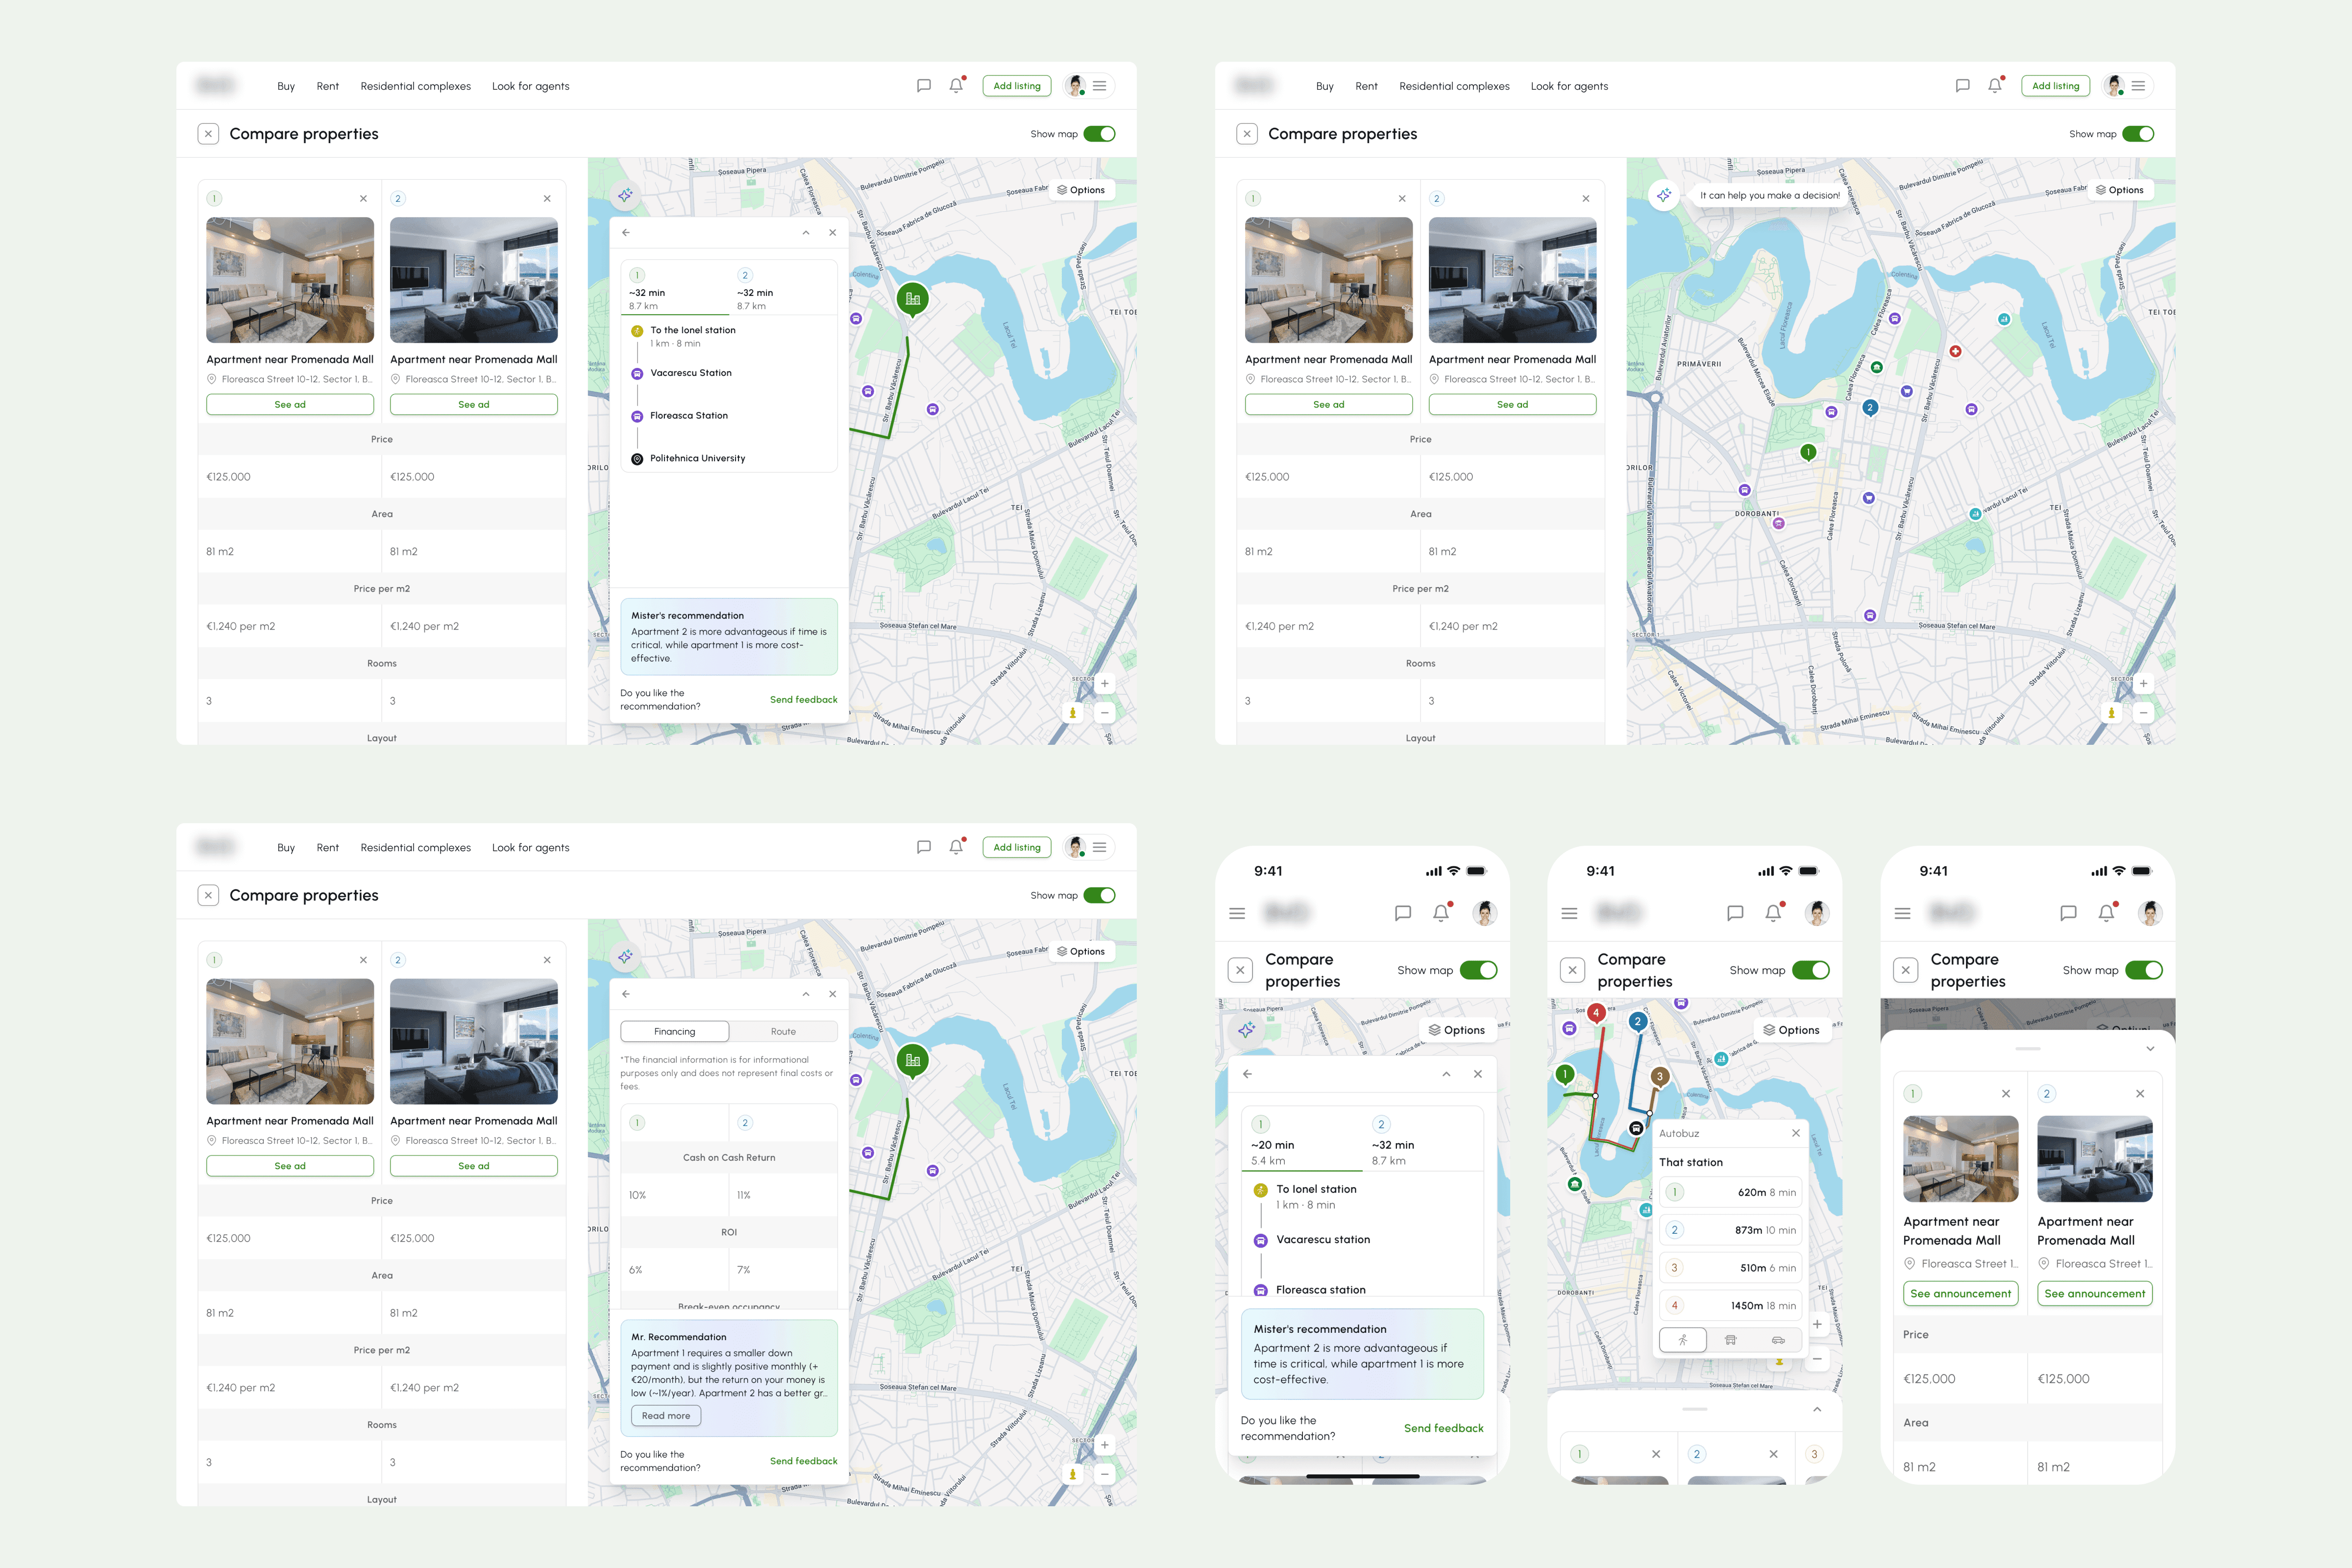The width and height of the screenshot is (2352, 1568).
Task: Click the brown number 3 map pin
Action: click(x=1660, y=1077)
